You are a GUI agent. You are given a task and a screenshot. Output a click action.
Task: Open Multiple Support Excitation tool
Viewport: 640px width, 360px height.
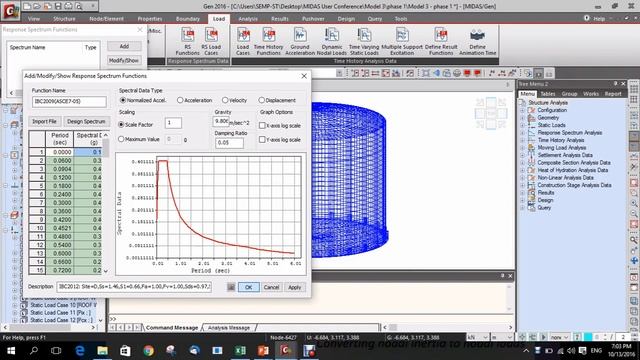402,41
